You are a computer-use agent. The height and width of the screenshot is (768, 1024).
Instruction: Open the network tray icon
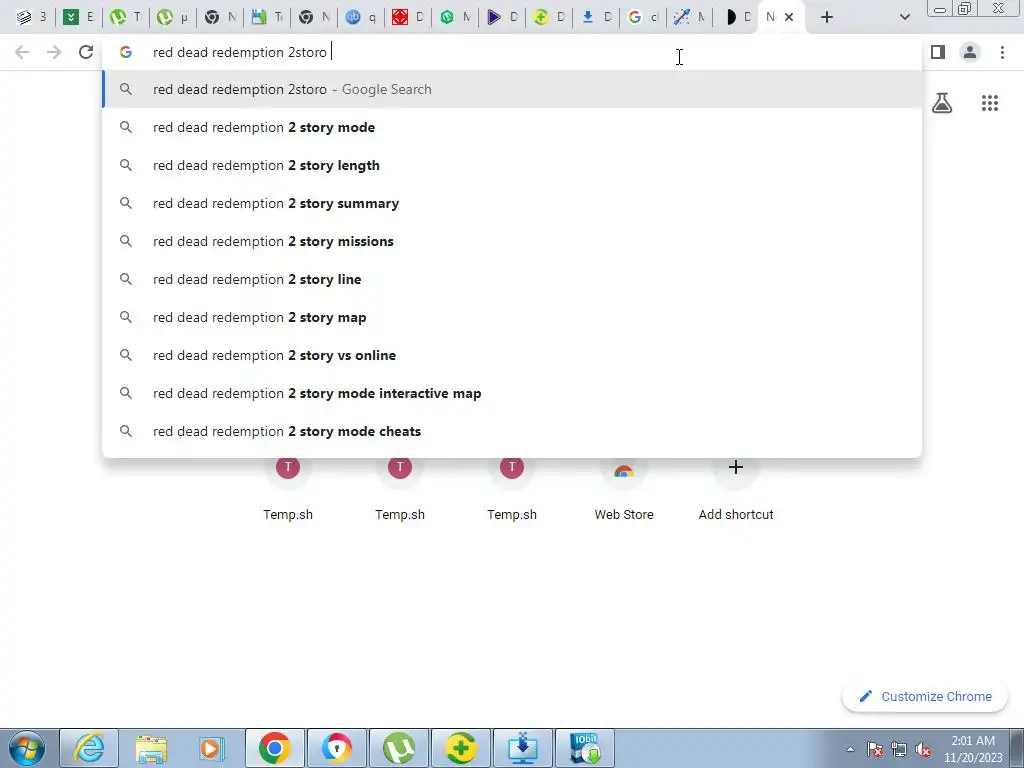pos(899,749)
